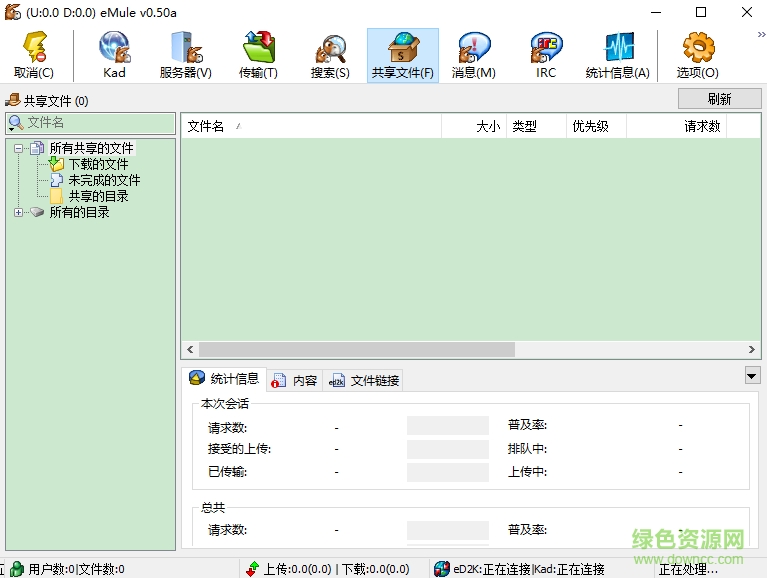The height and width of the screenshot is (578, 767).
Task: Maximize the eMule window
Action: coord(701,12)
